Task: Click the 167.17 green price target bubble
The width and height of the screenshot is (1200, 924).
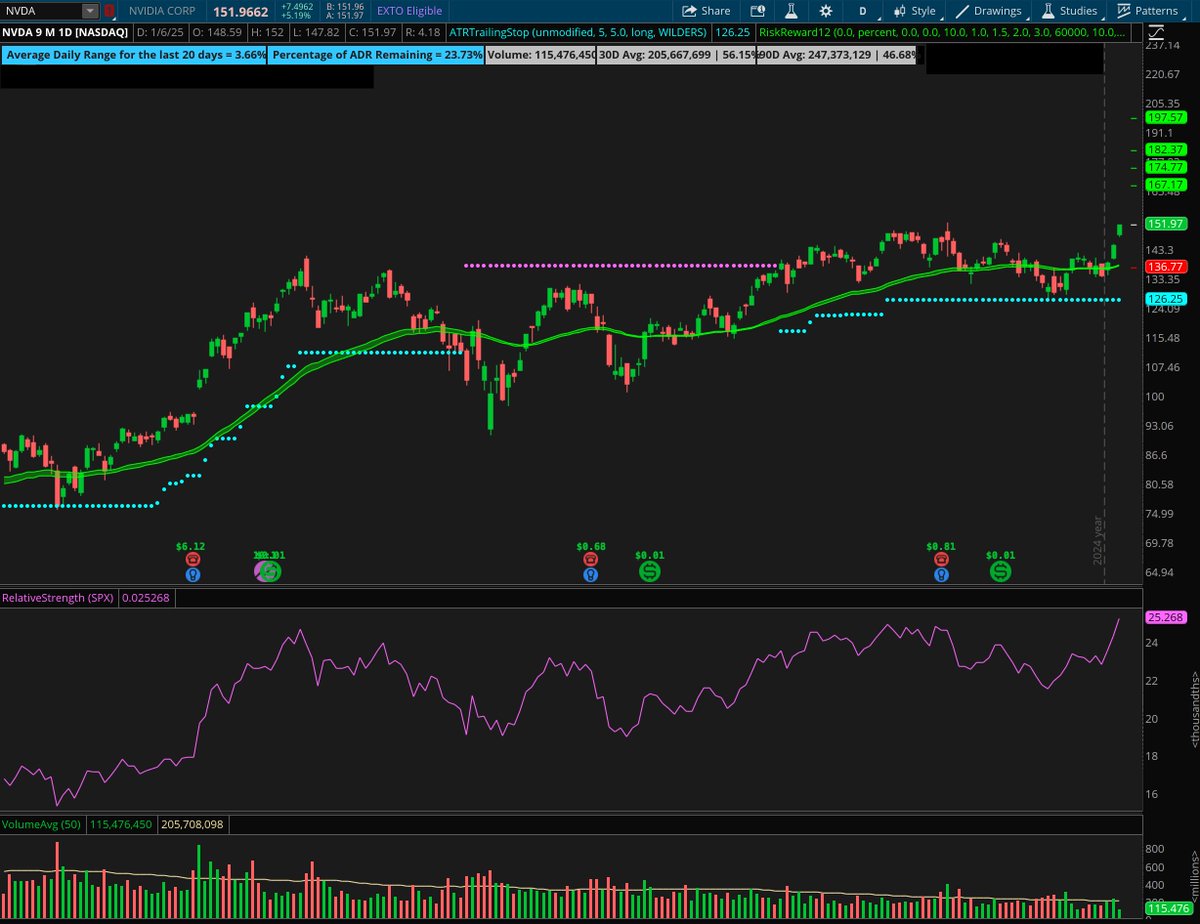Action: click(1165, 185)
